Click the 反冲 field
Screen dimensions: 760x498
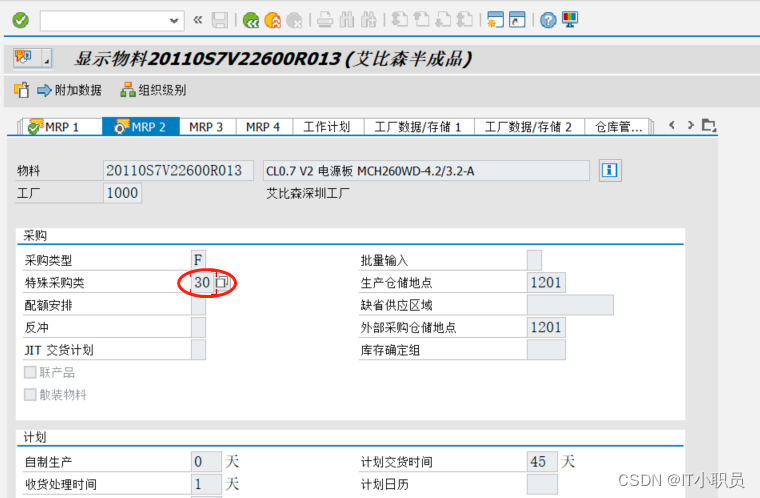(x=198, y=327)
